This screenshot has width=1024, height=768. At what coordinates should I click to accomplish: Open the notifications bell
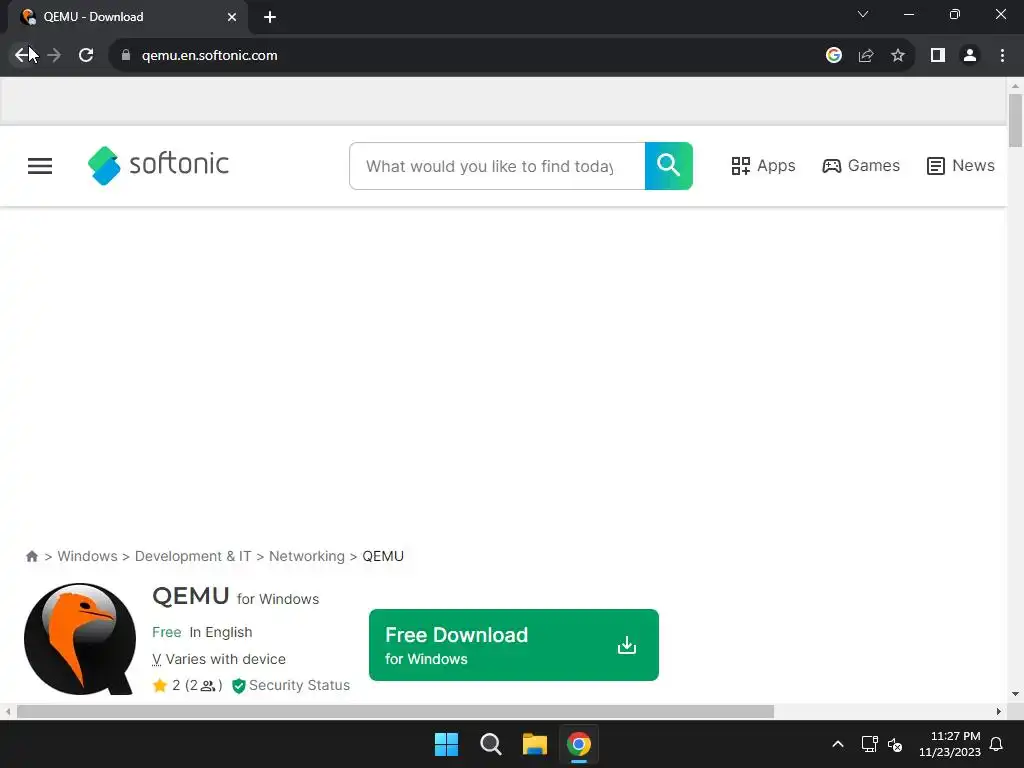[997, 744]
